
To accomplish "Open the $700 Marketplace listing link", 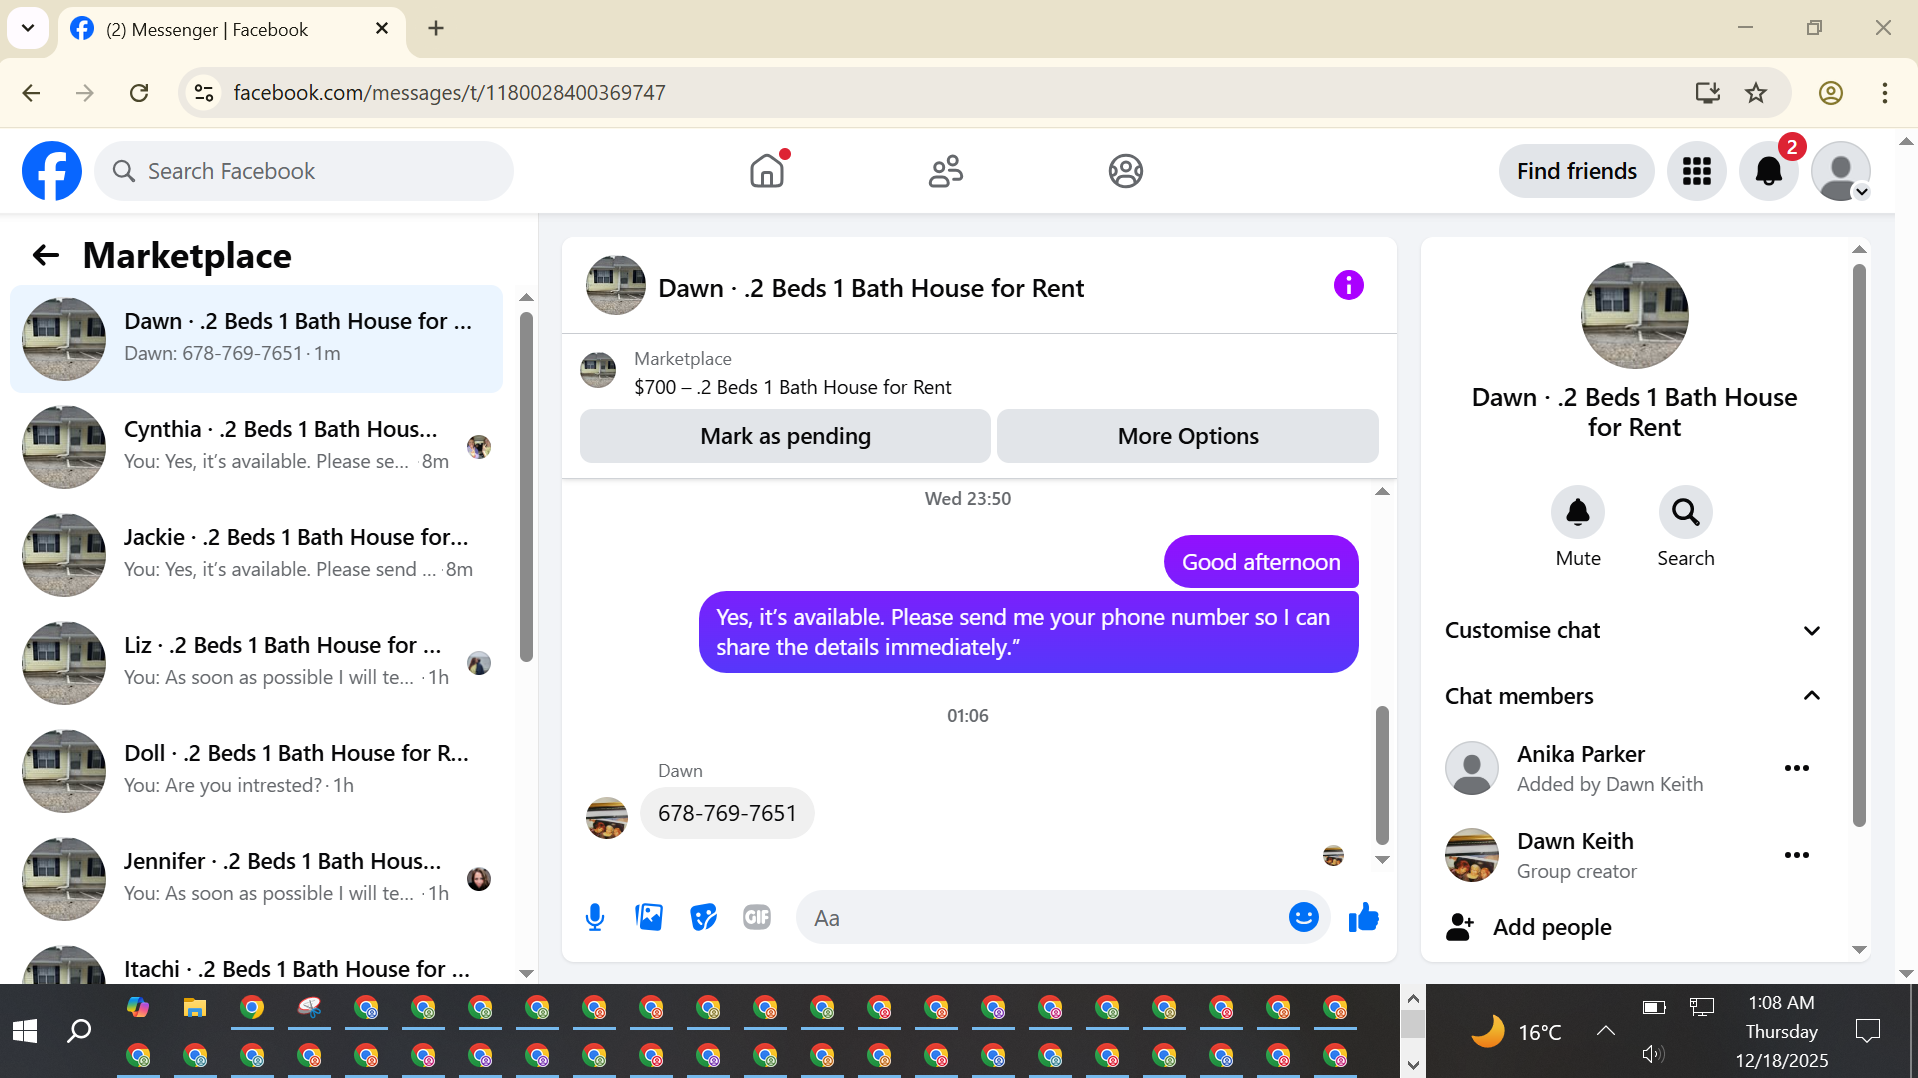I will 793,387.
